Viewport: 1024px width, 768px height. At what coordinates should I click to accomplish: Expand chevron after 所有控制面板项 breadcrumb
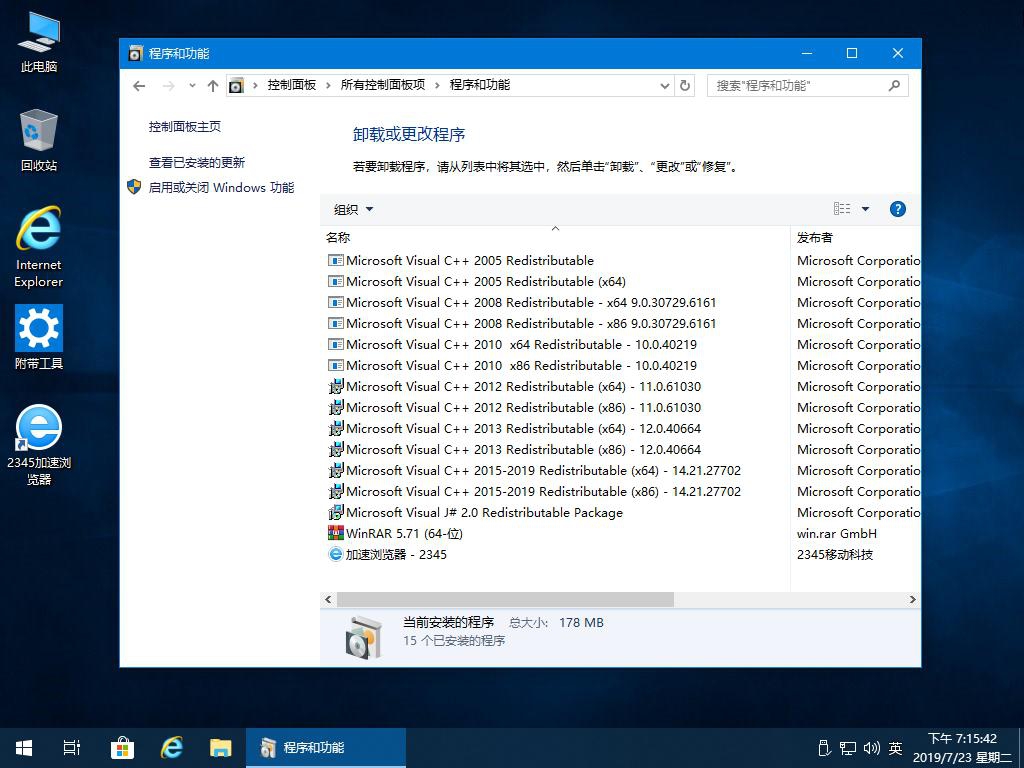437,86
